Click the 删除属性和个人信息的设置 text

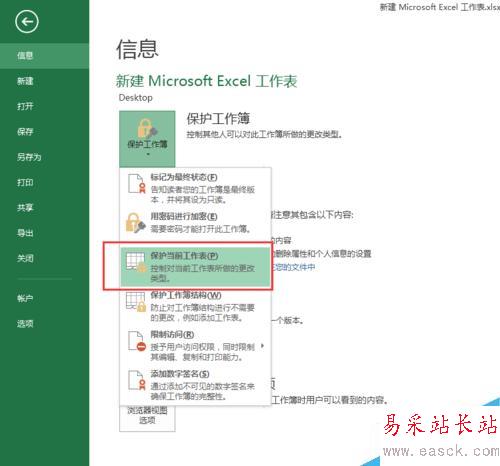[322, 254]
